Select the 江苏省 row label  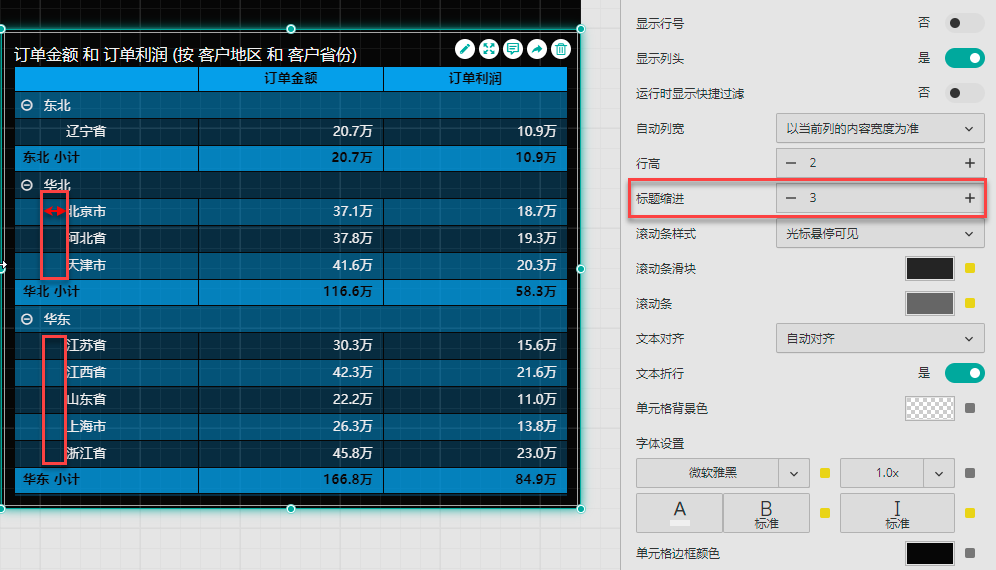pos(86,346)
